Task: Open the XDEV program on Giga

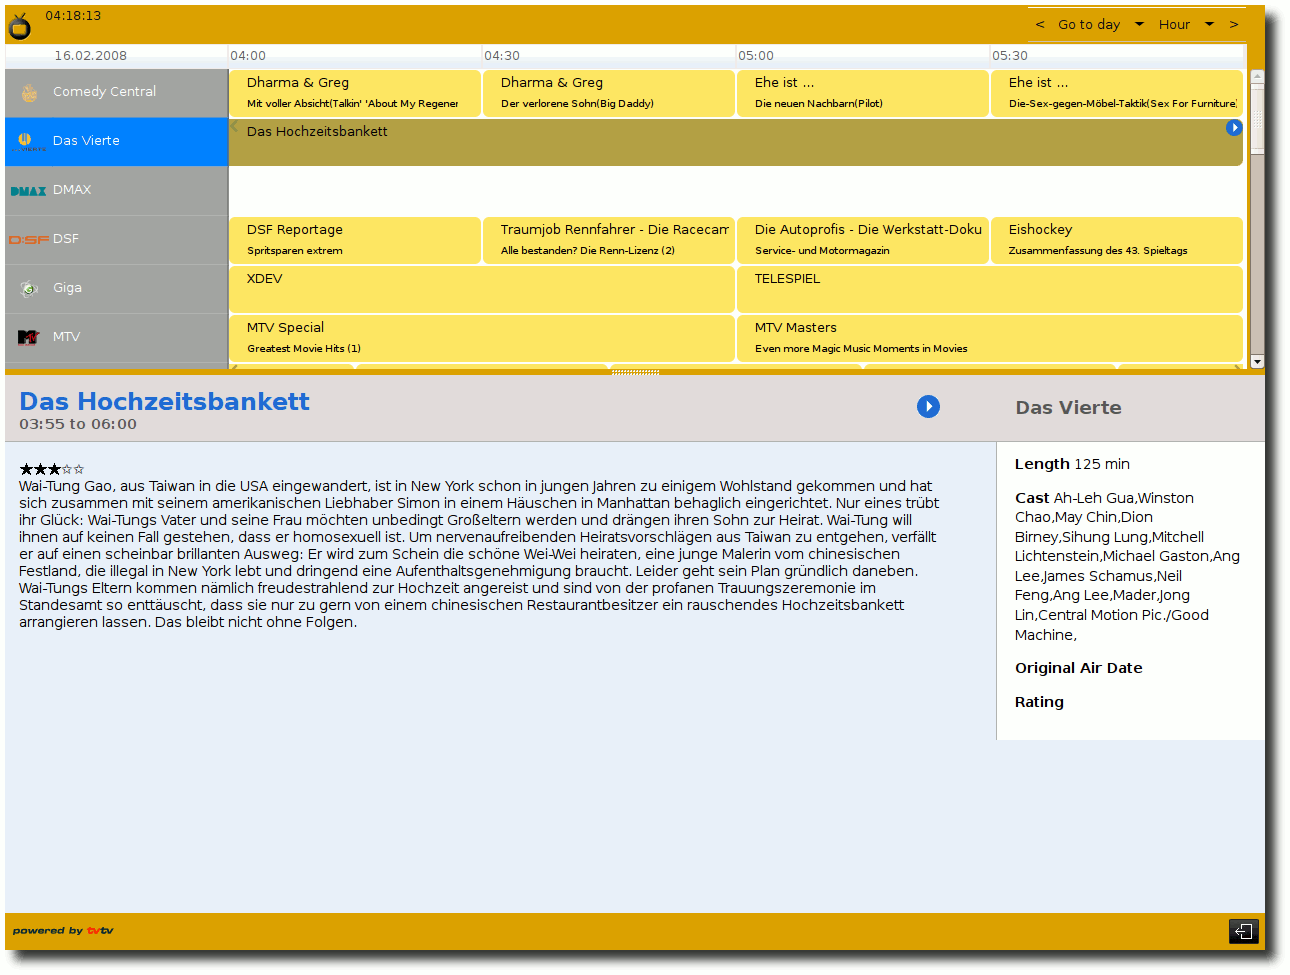Action: click(482, 289)
